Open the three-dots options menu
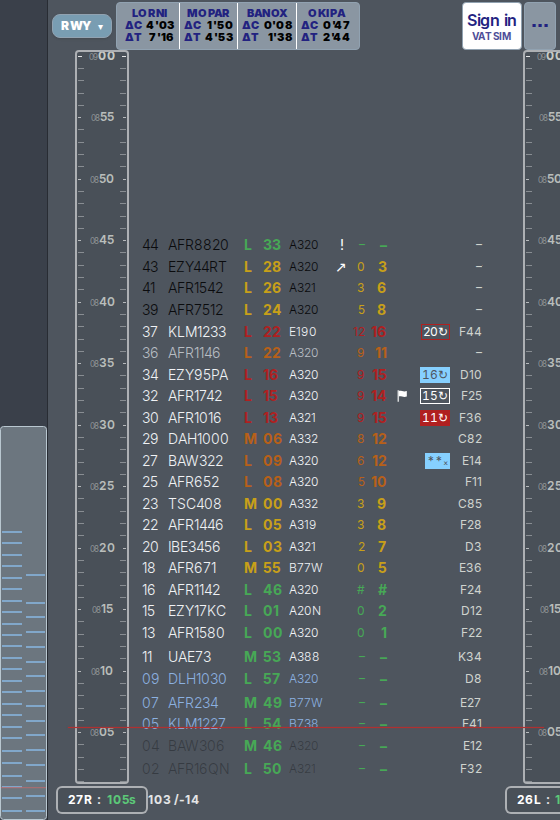560x820 pixels. 540,26
